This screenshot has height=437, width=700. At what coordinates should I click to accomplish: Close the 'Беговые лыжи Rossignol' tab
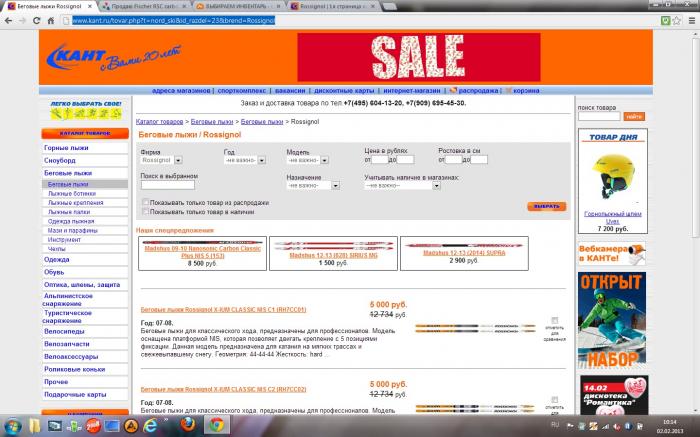[x=90, y=7]
